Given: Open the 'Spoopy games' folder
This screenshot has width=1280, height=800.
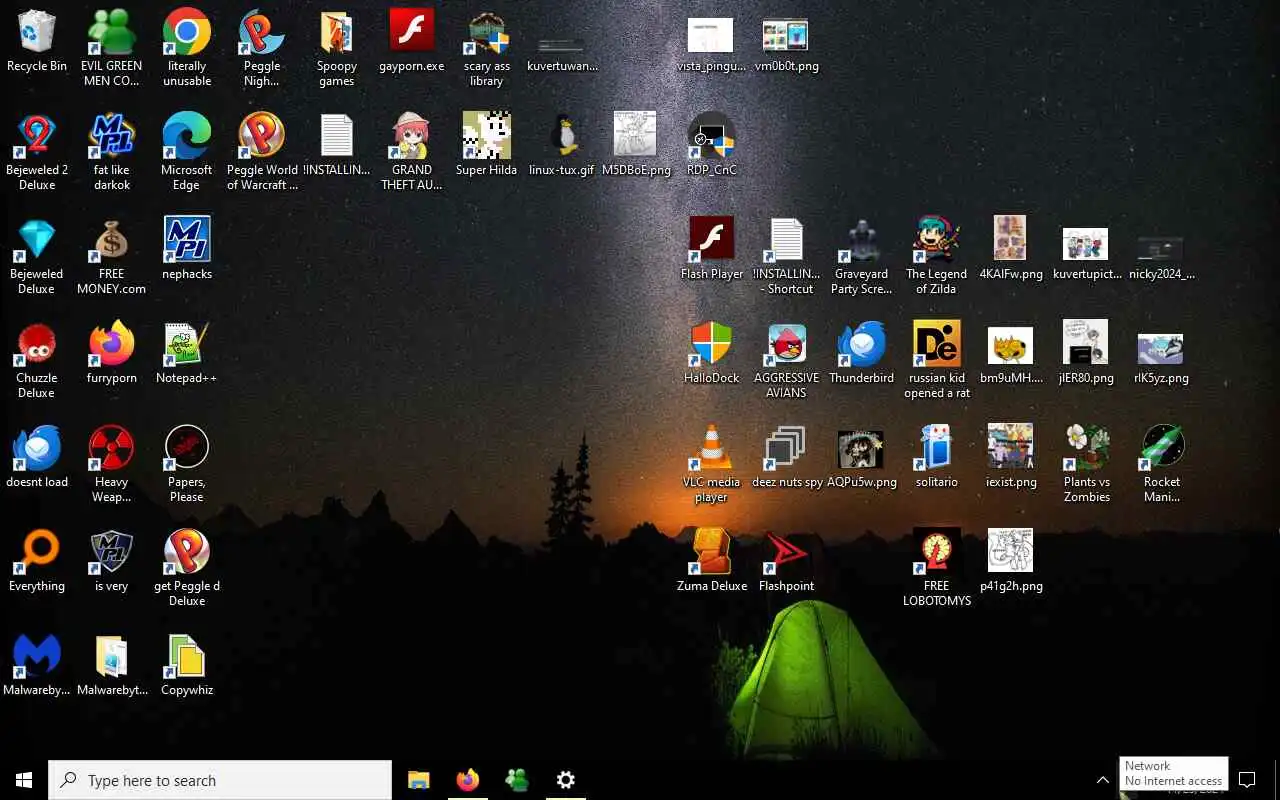Looking at the screenshot, I should click(337, 49).
